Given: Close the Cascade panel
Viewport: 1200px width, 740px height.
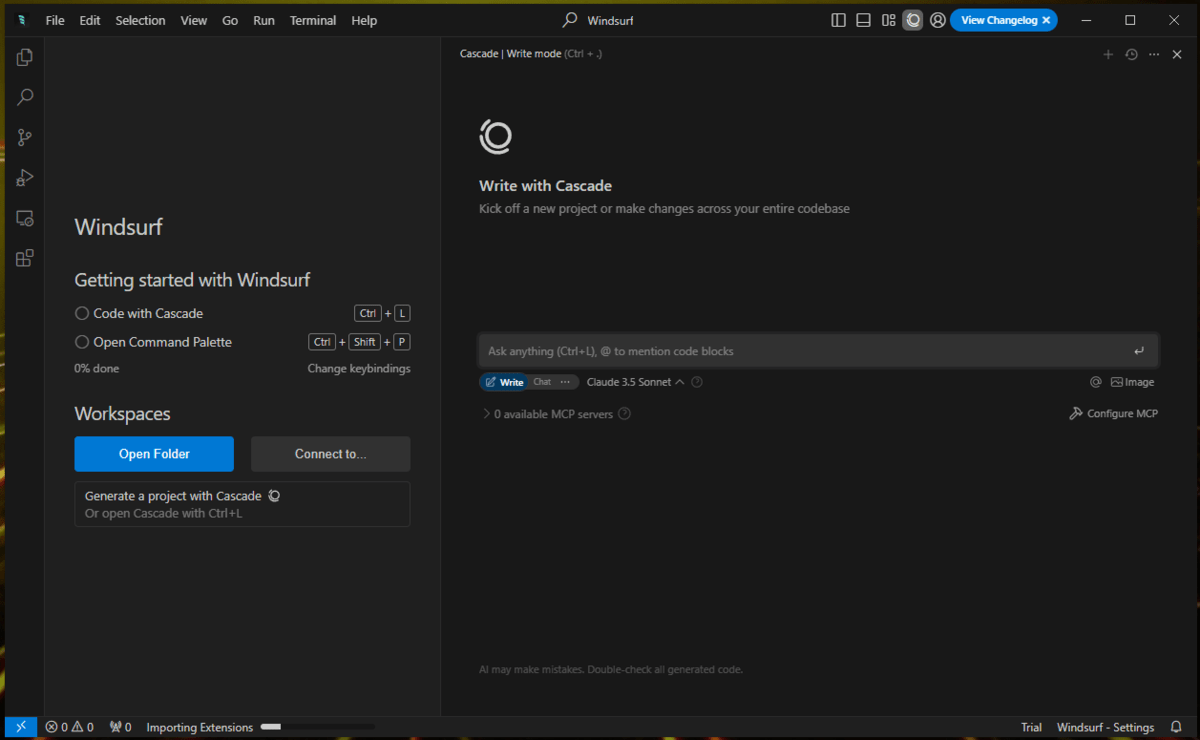Looking at the screenshot, I should coord(1177,54).
